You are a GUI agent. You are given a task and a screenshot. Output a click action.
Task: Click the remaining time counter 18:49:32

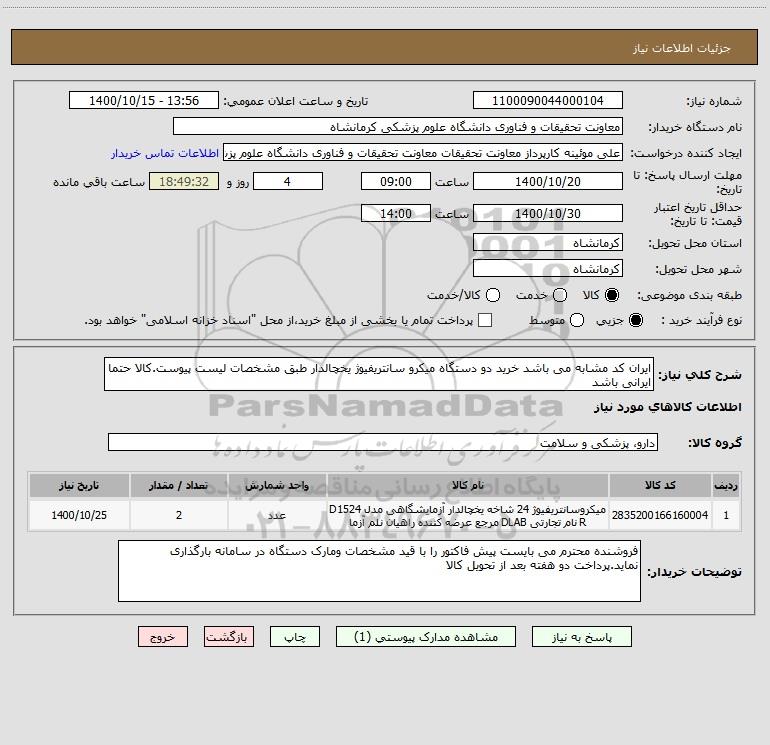(184, 181)
